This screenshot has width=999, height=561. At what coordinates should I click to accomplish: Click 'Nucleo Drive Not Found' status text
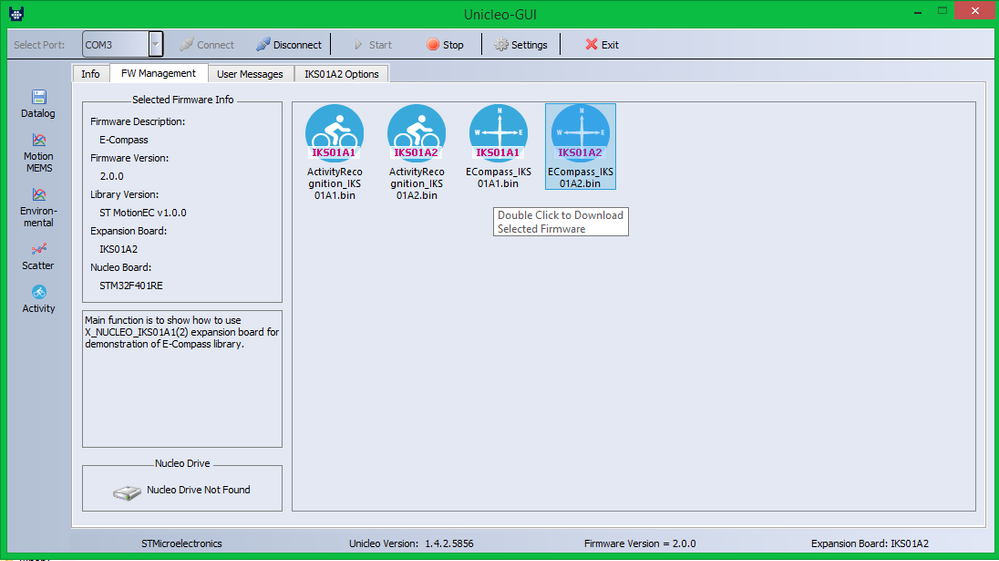coord(198,490)
